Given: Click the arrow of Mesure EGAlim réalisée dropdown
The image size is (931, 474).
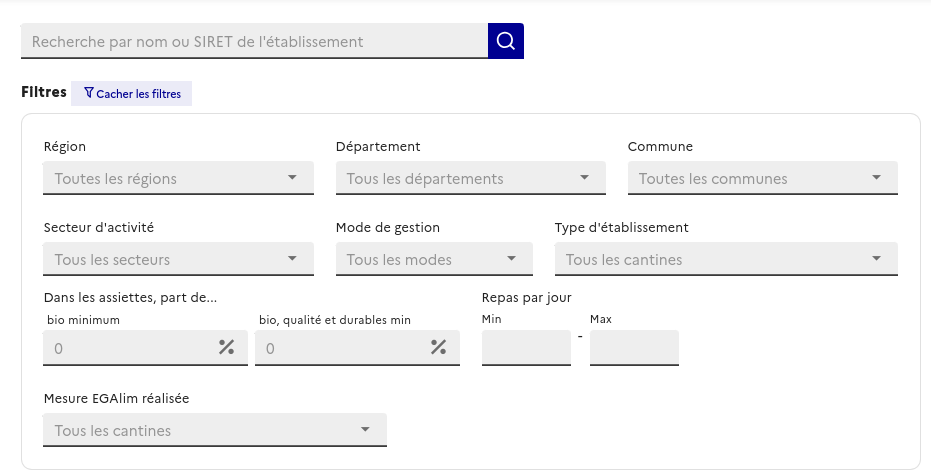Looking at the screenshot, I should (x=365, y=430).
